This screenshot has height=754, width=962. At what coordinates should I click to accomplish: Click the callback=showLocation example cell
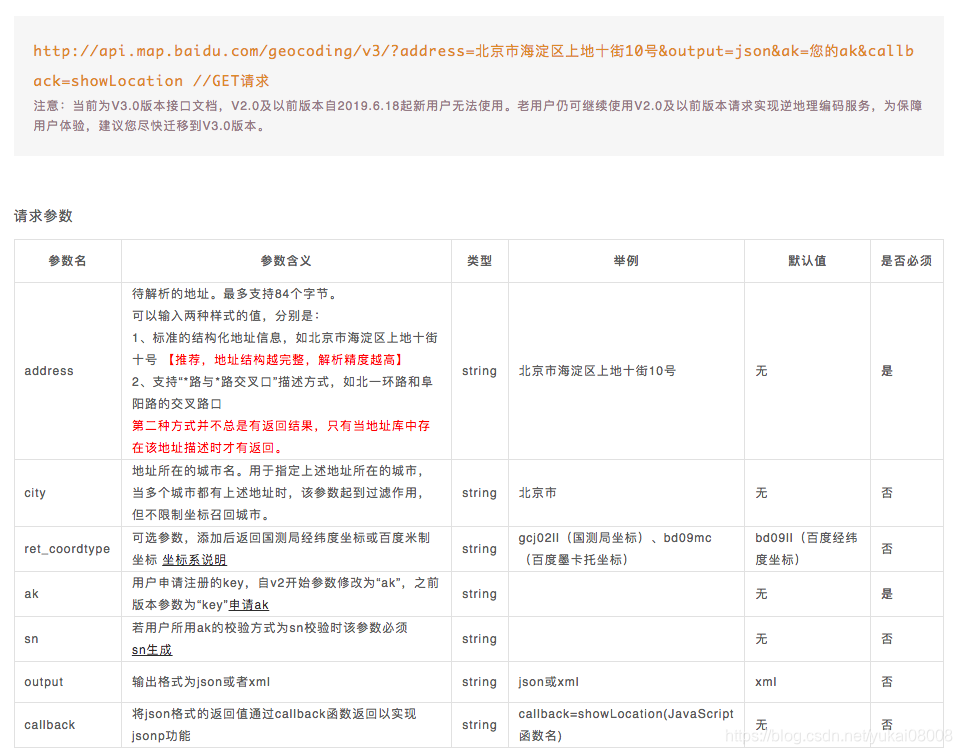point(626,725)
